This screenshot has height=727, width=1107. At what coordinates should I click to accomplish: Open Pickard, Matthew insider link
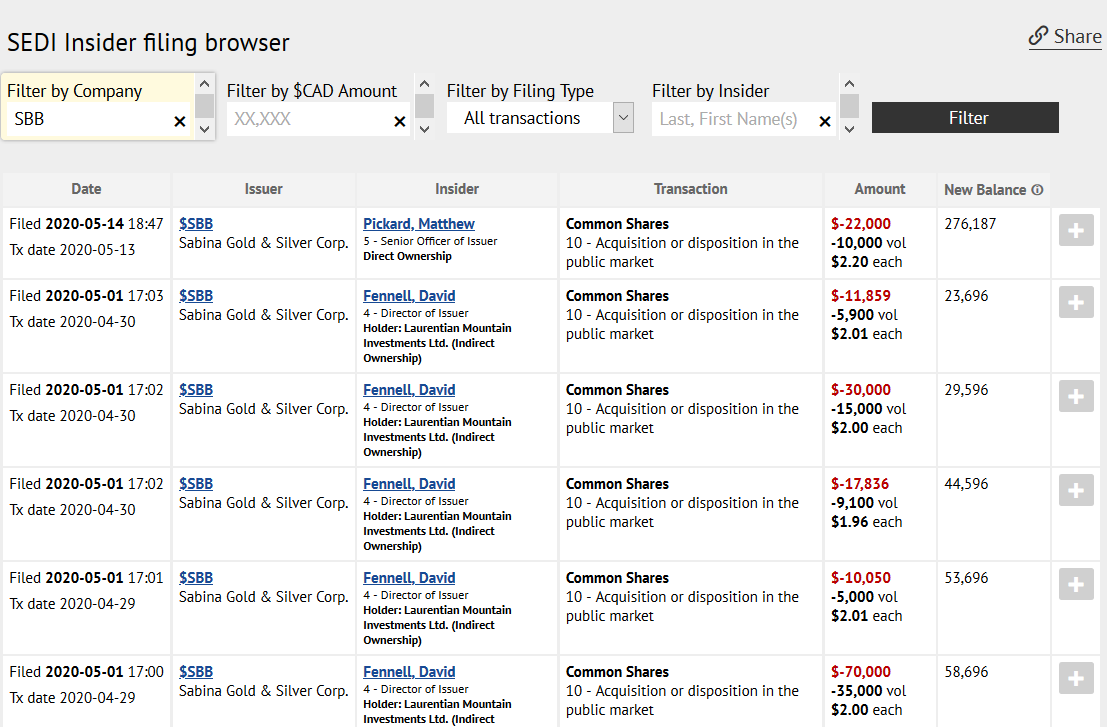click(418, 224)
